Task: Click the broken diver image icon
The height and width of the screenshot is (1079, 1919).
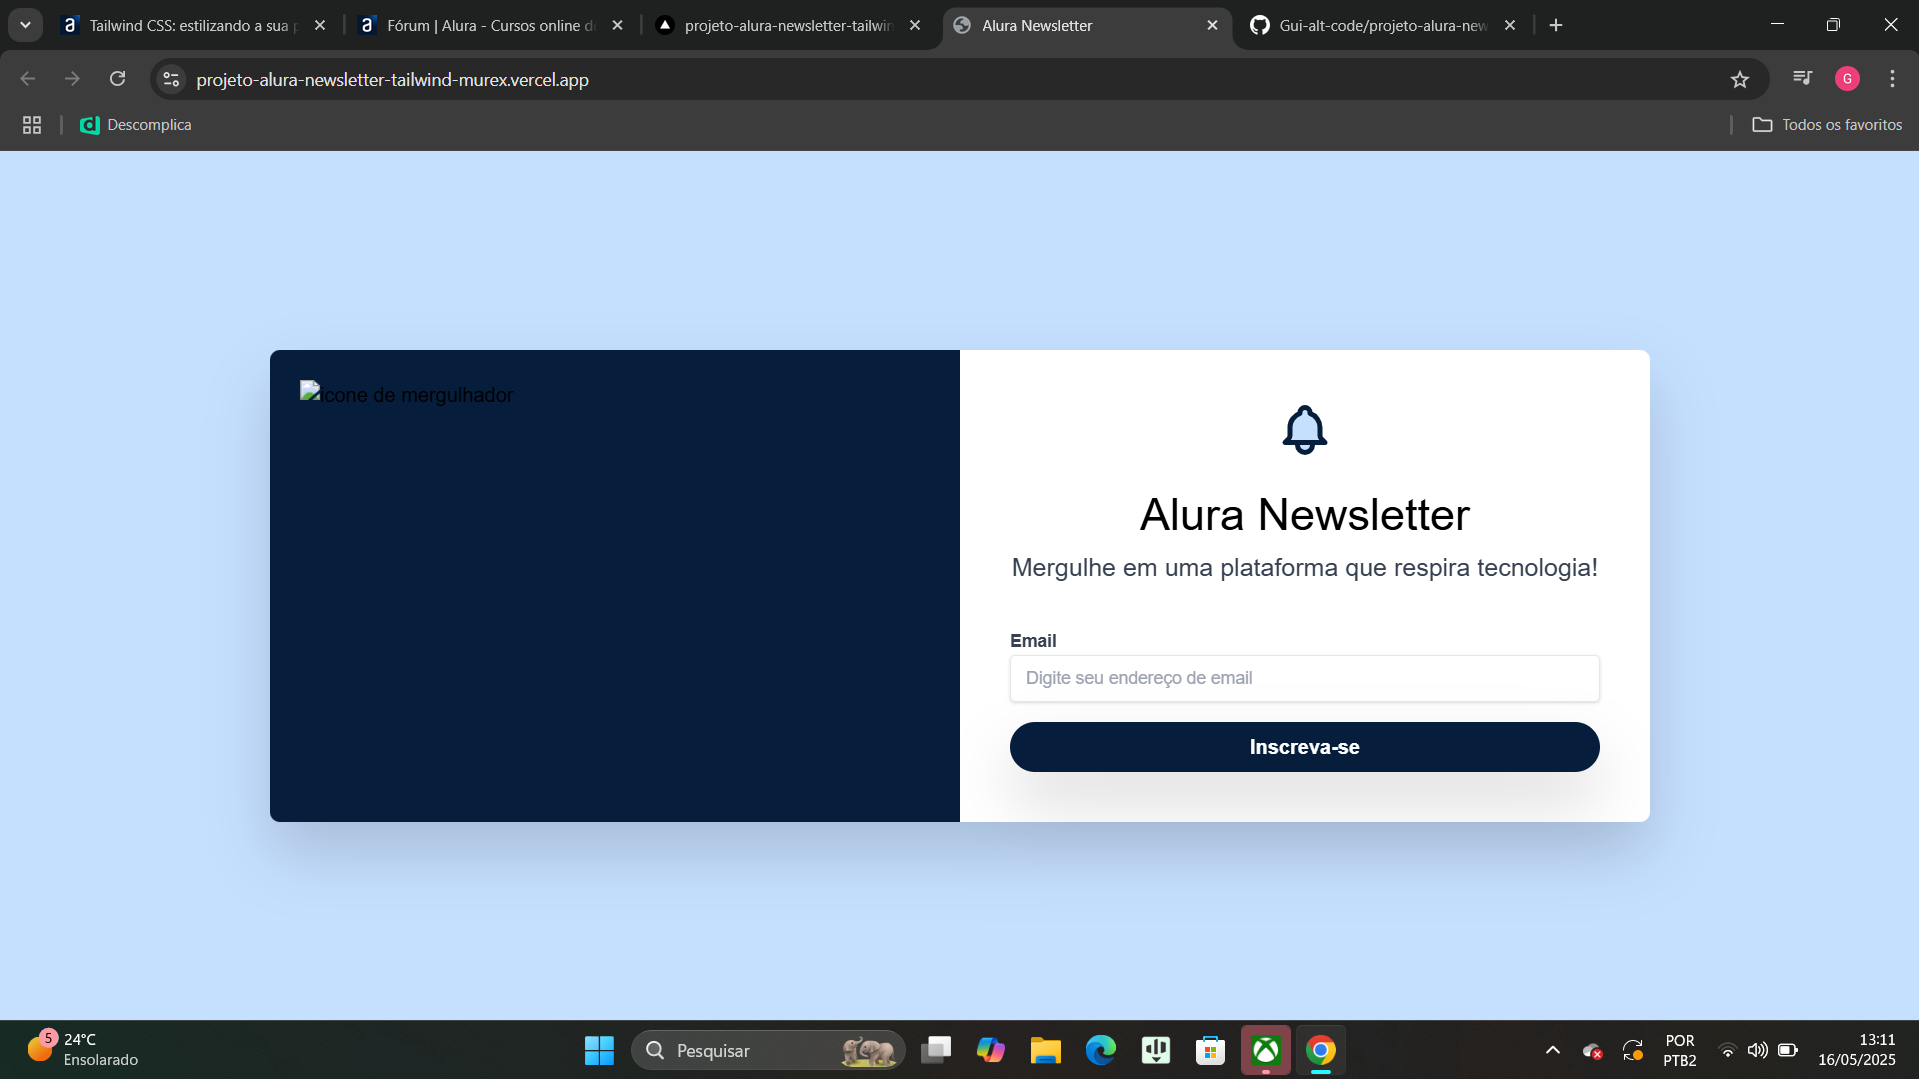Action: 310,392
